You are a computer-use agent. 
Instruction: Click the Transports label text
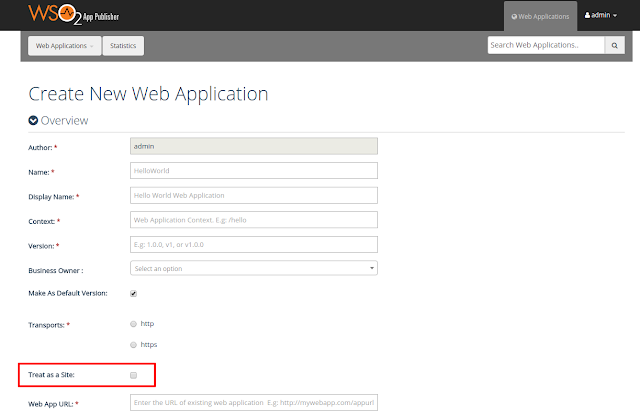[x=46, y=325]
